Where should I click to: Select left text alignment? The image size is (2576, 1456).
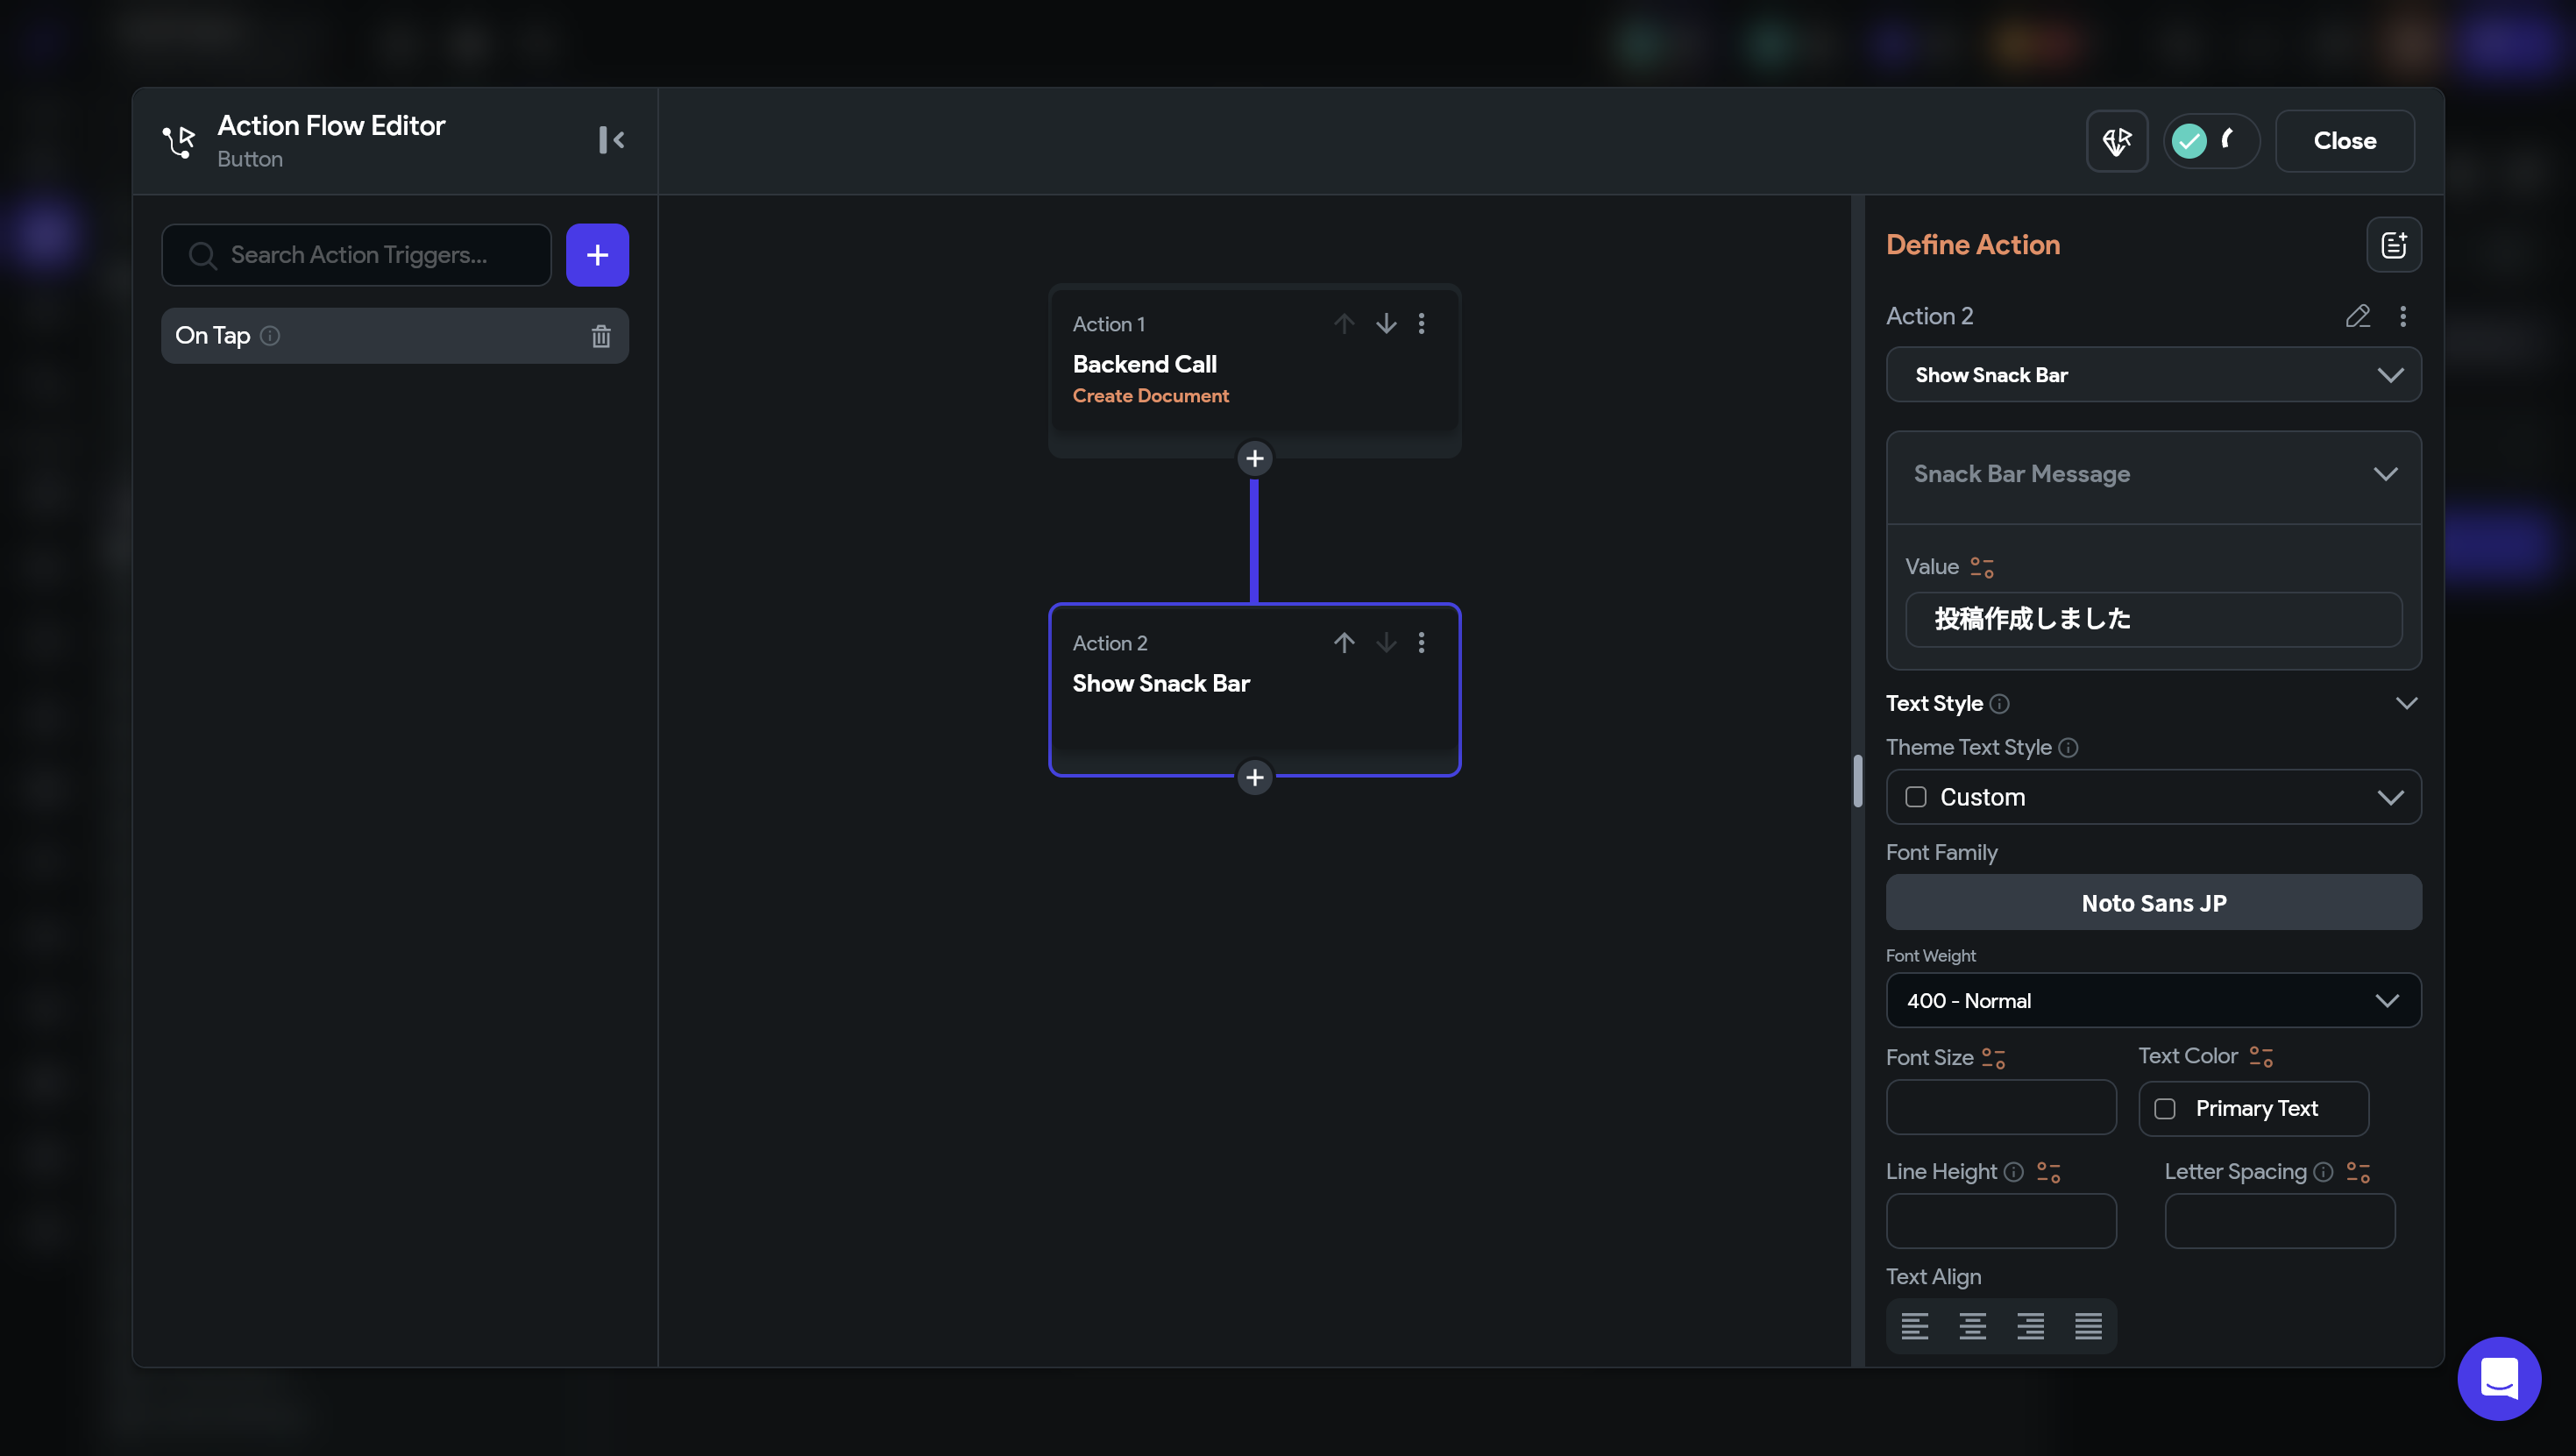tap(1914, 1326)
